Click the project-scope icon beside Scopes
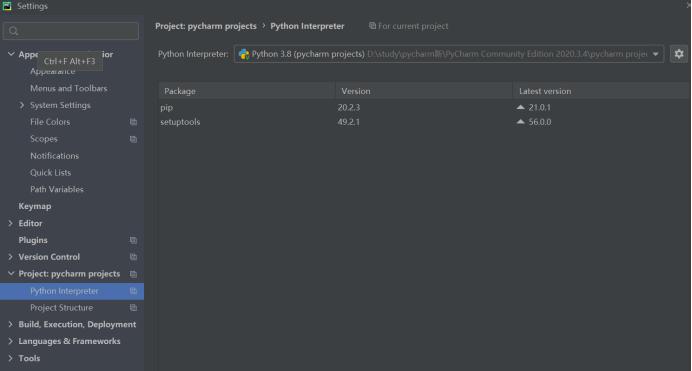The height and width of the screenshot is (371, 692). (133, 139)
